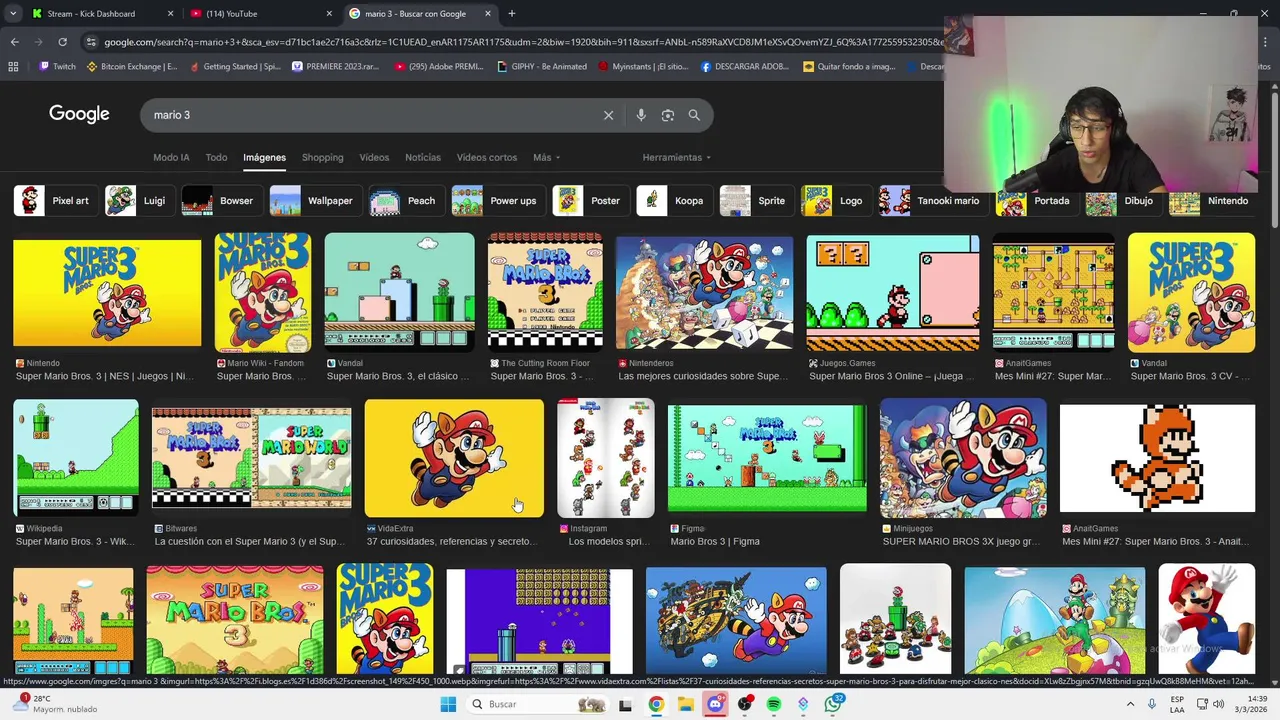Close the mario 3 - Buscar con Google tab

pyautogui.click(x=488, y=14)
